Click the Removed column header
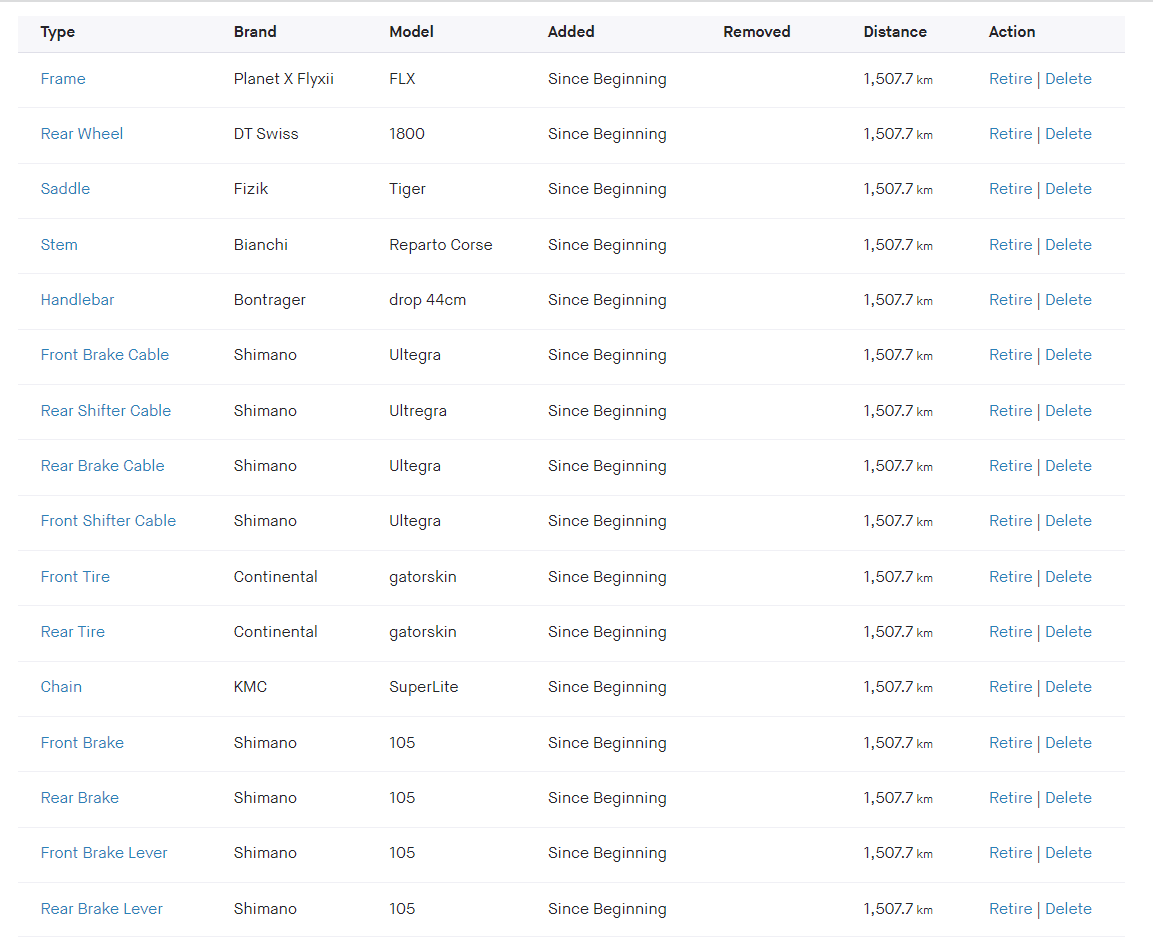1153x937 pixels. tap(757, 32)
